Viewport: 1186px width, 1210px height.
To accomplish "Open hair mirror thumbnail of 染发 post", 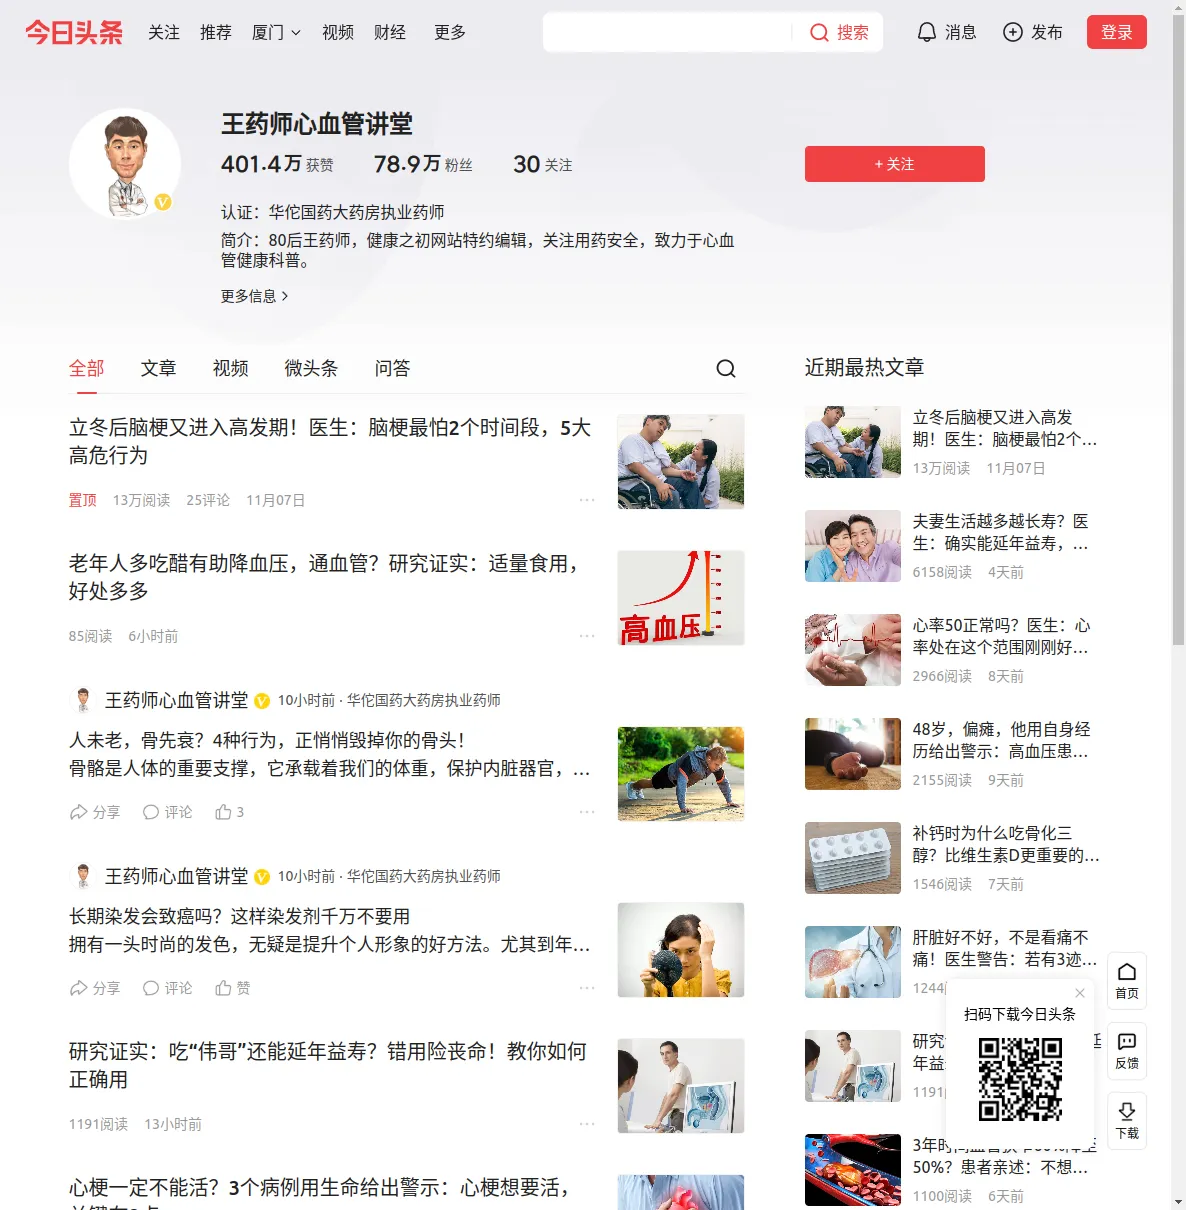I will (681, 950).
